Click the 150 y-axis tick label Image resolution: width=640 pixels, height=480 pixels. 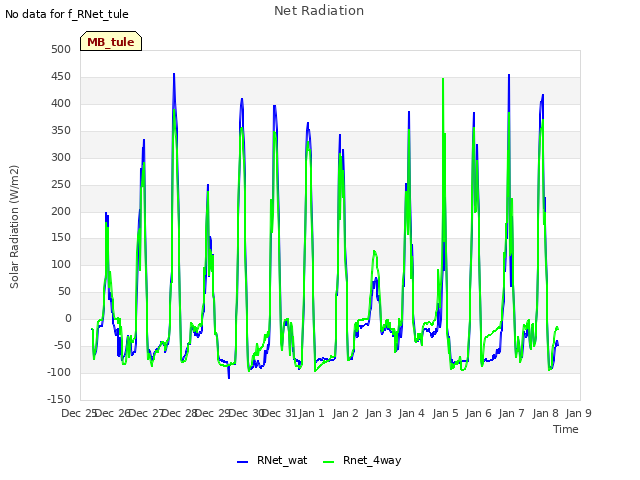(x=61, y=238)
